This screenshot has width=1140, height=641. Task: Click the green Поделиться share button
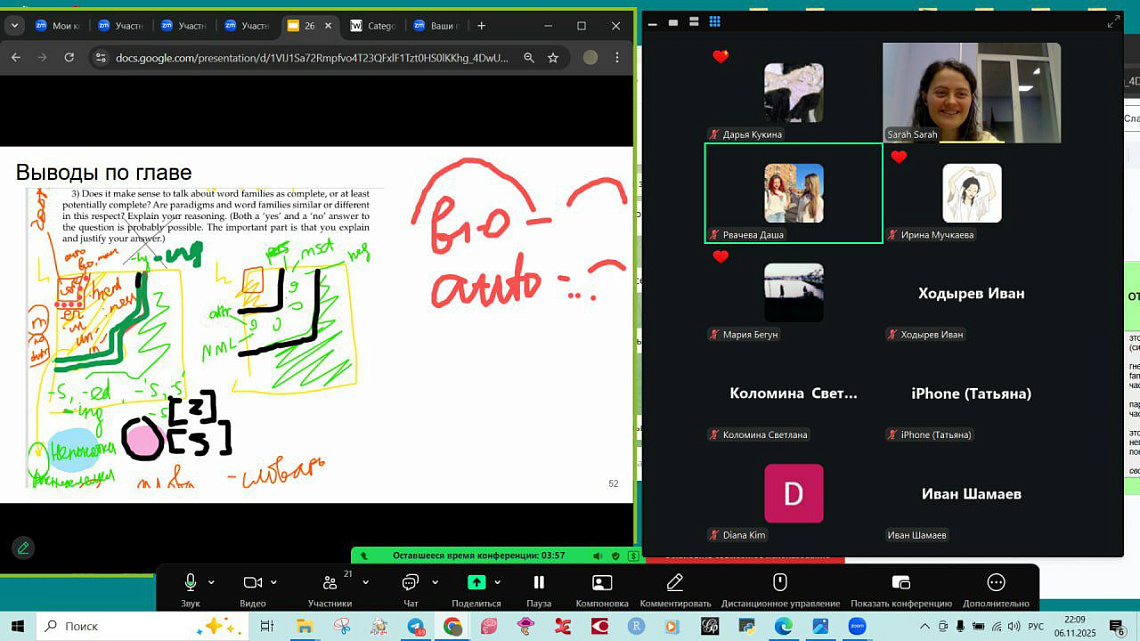coord(476,583)
